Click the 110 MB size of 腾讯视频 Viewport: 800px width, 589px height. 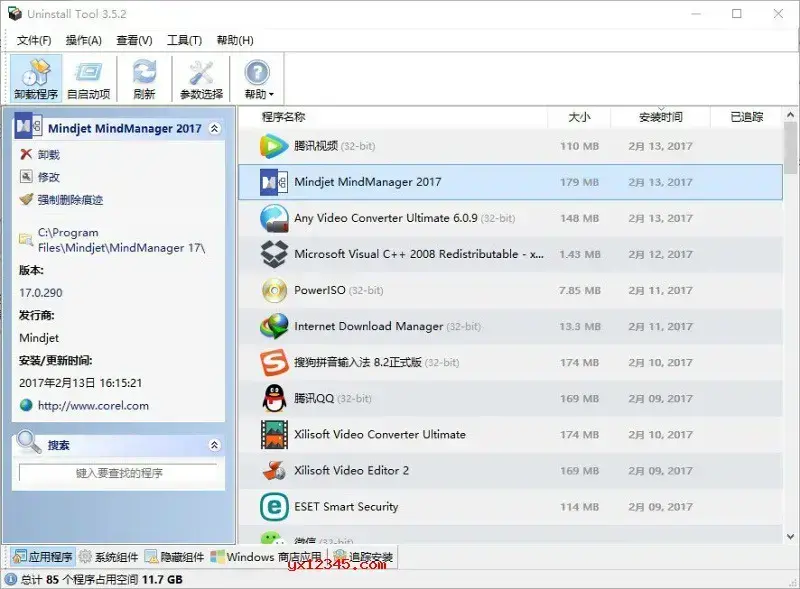point(579,146)
